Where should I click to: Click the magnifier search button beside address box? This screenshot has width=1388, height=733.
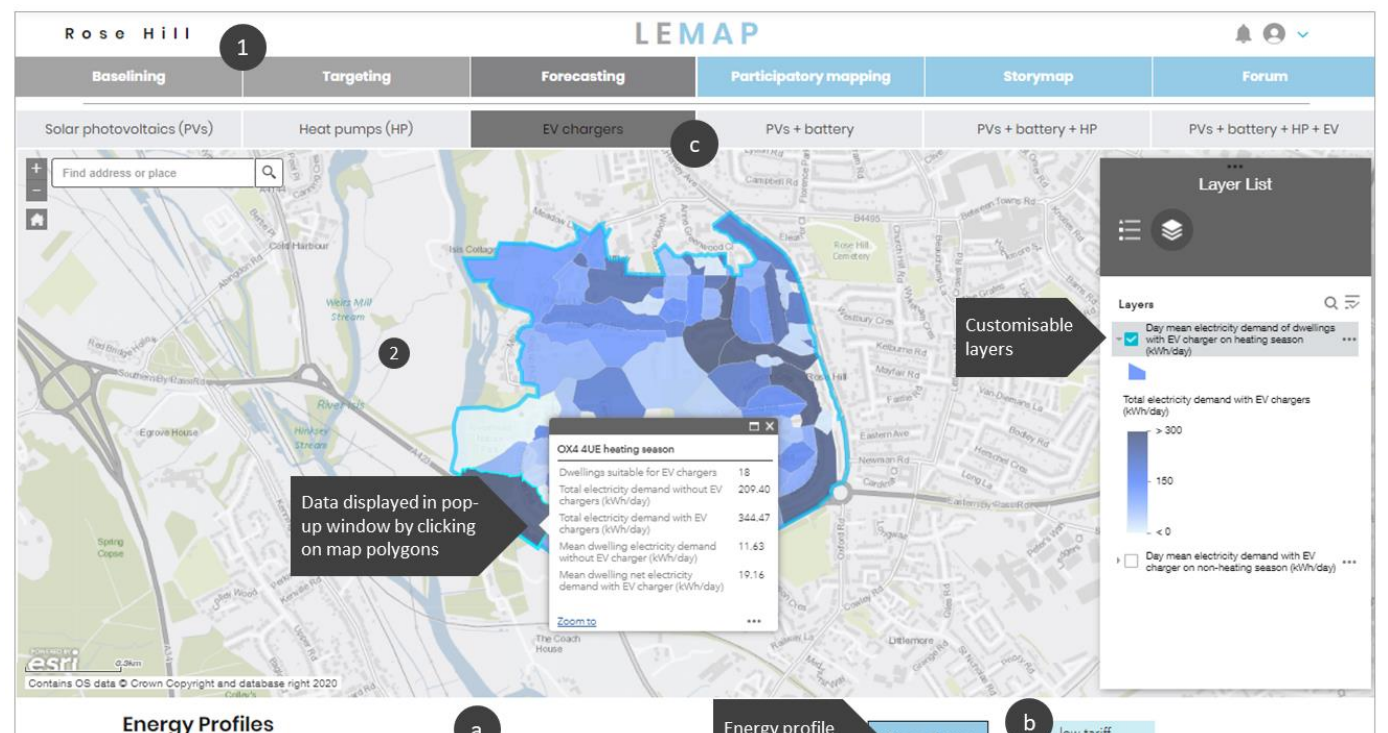coord(269,172)
